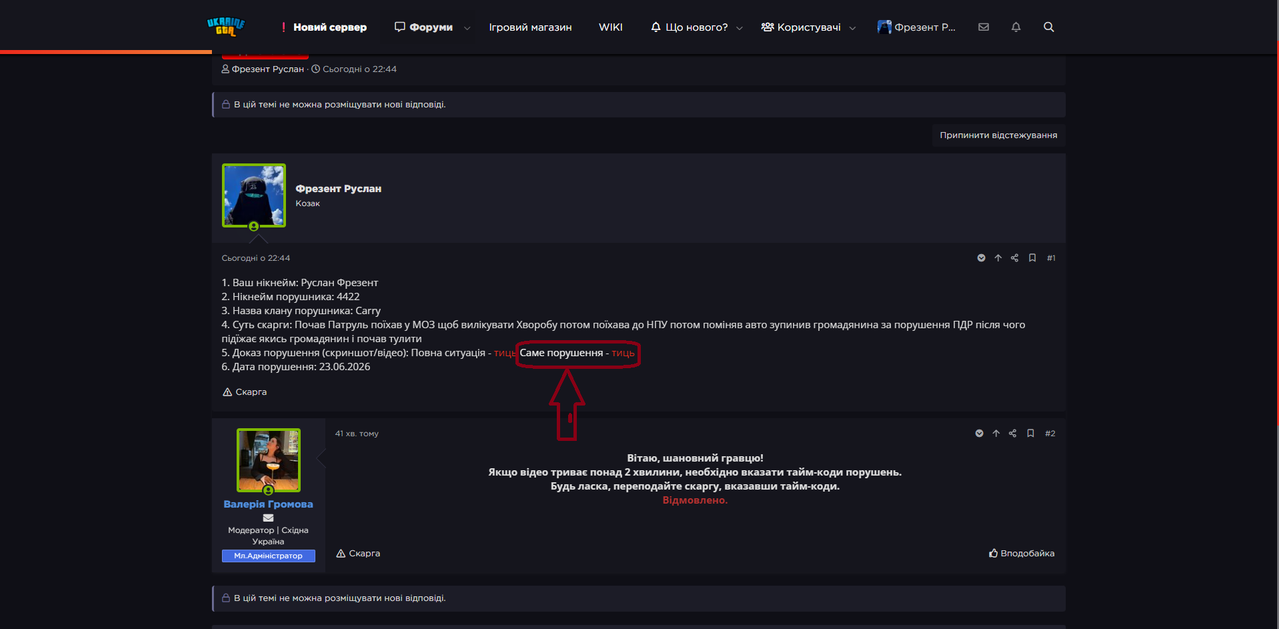Open the Саме порушення тиць link
The image size is (1279, 629).
pyautogui.click(x=623, y=353)
